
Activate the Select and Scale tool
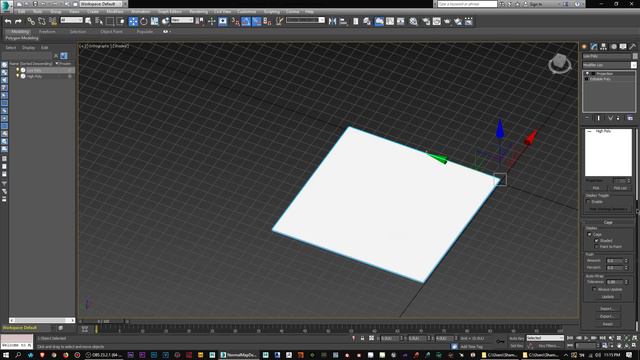coord(154,21)
